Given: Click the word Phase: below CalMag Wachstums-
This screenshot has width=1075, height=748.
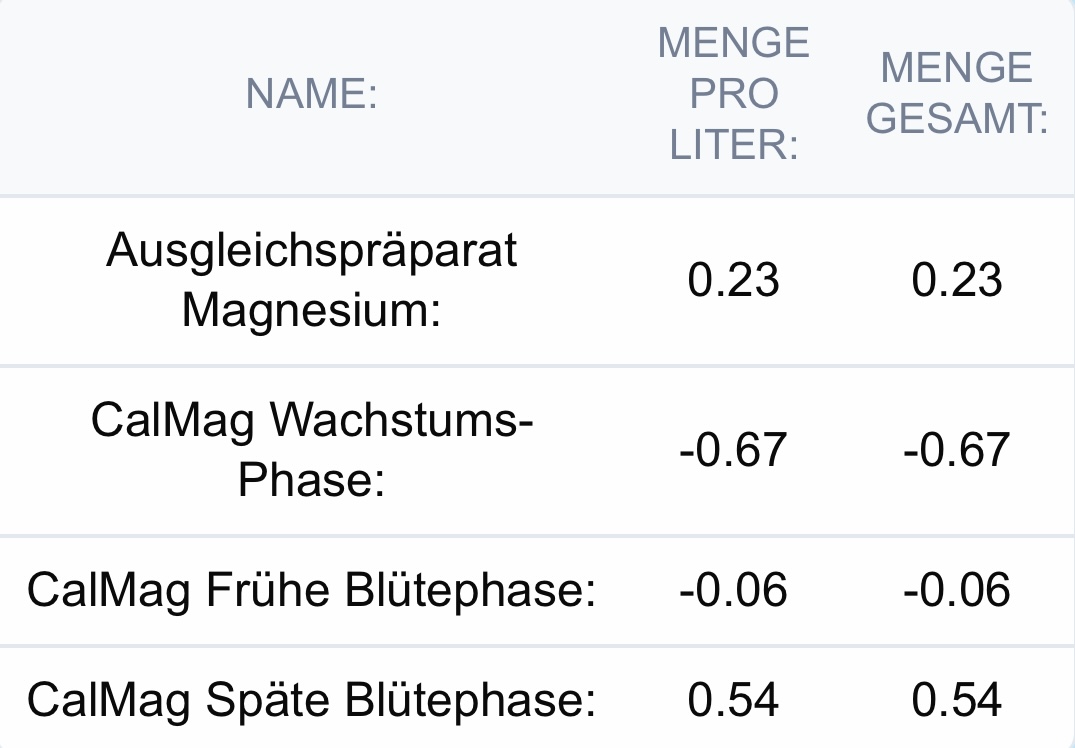Looking at the screenshot, I should (311, 481).
